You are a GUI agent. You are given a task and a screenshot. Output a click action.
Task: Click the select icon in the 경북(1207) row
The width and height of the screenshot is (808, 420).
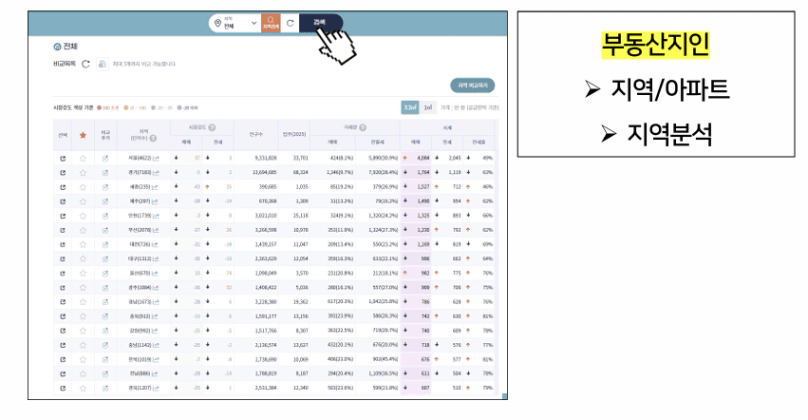click(63, 388)
